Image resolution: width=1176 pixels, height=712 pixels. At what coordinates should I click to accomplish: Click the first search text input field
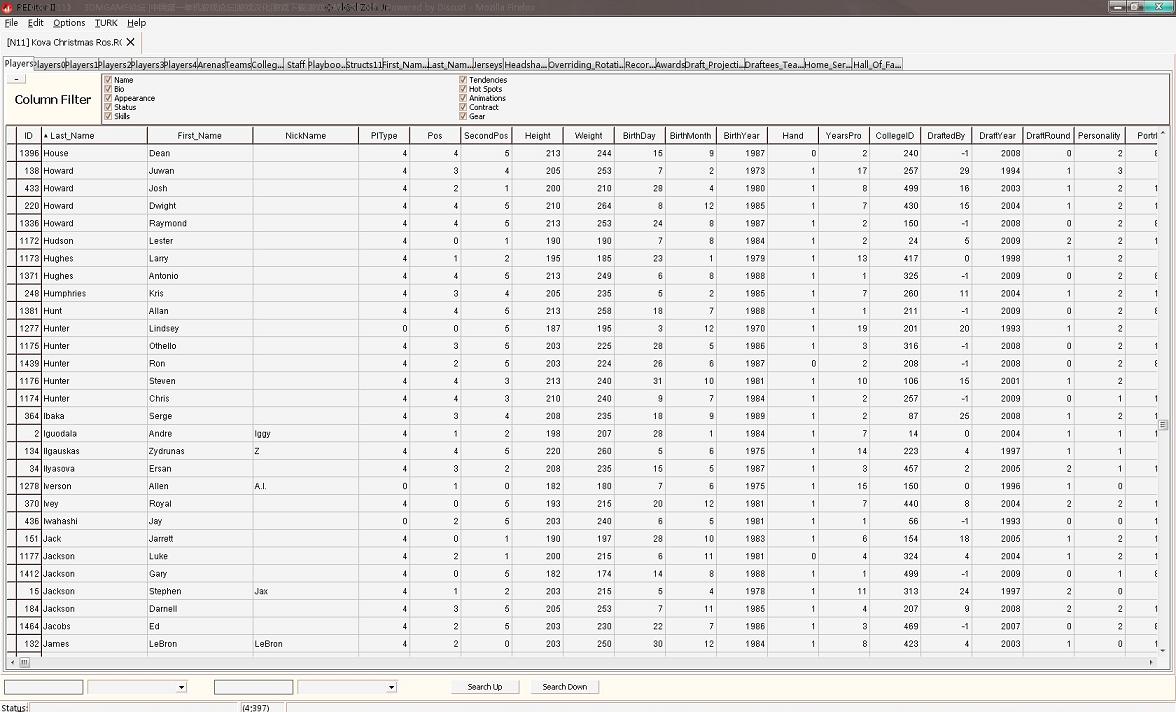point(44,687)
